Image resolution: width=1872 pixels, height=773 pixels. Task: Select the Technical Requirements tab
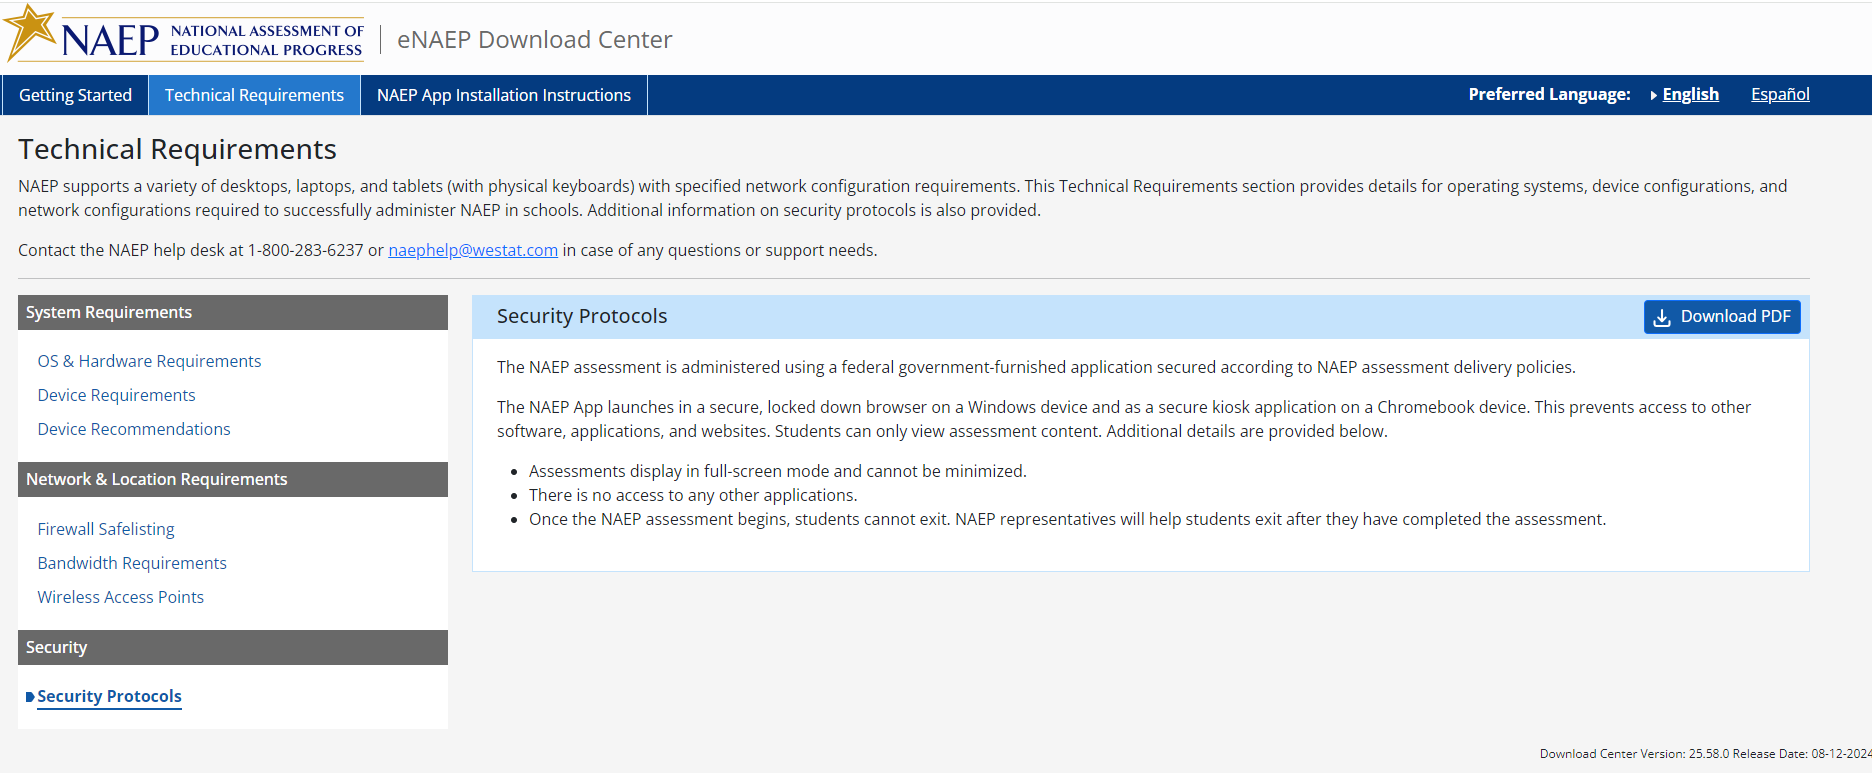(254, 95)
